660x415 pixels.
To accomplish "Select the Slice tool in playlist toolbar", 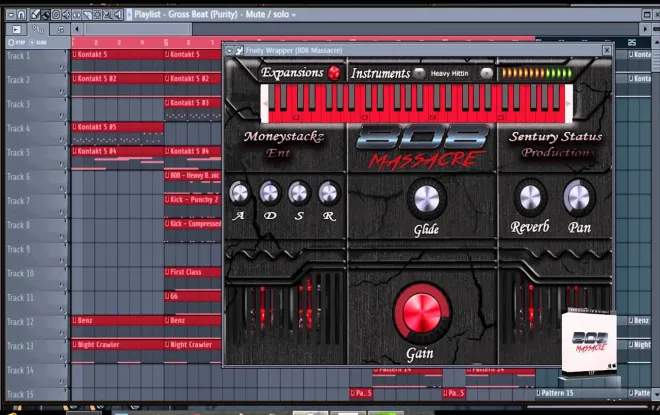I will coord(87,15).
